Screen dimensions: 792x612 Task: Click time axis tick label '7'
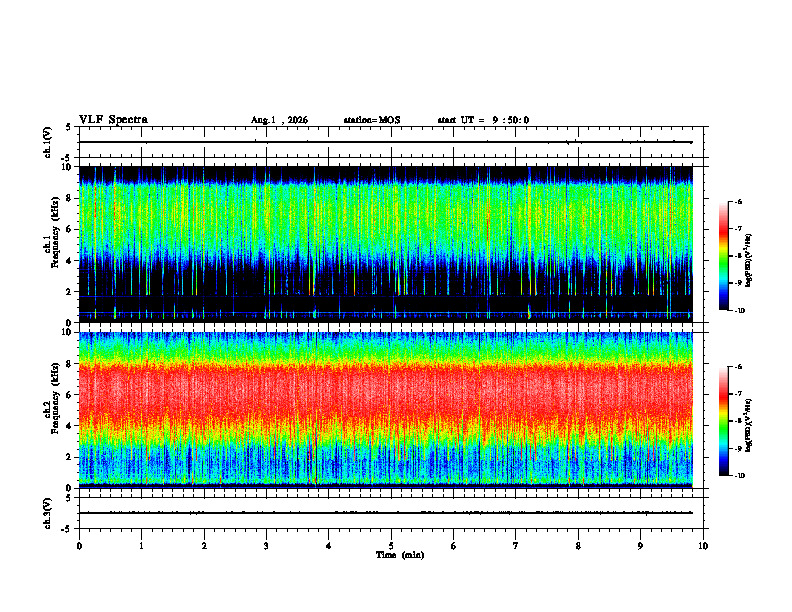point(516,546)
